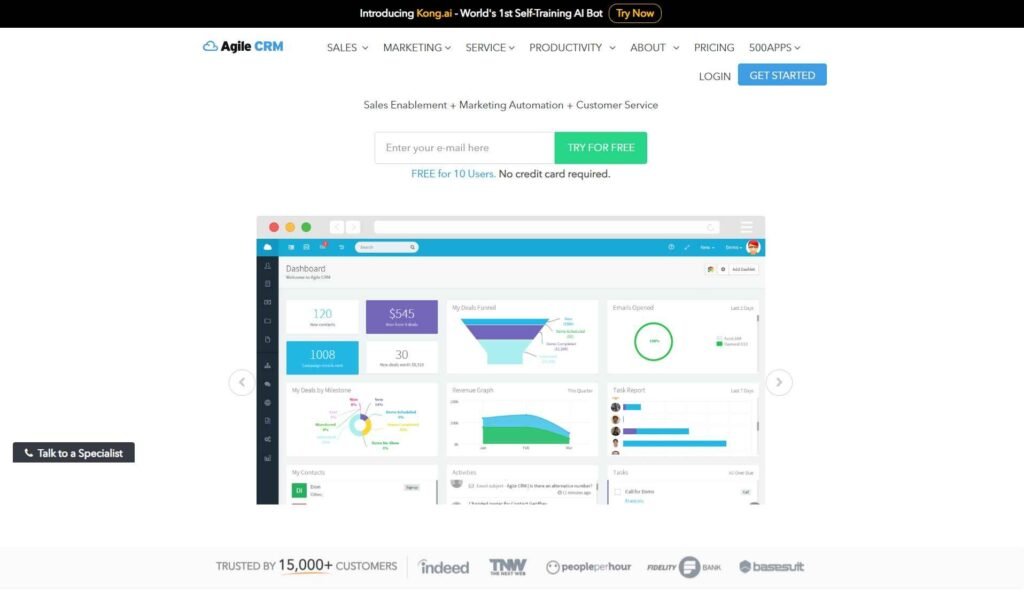Click the Revenue Graph chart

pos(522,419)
